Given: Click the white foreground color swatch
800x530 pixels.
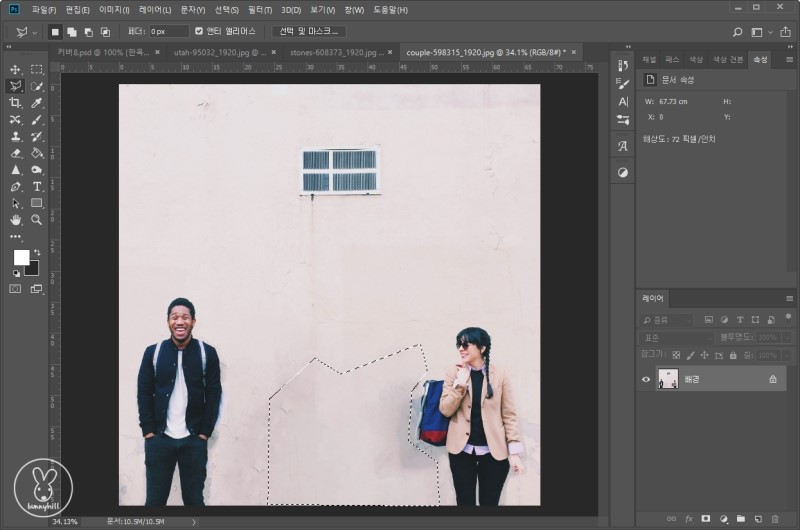Looking at the screenshot, I should [21, 257].
